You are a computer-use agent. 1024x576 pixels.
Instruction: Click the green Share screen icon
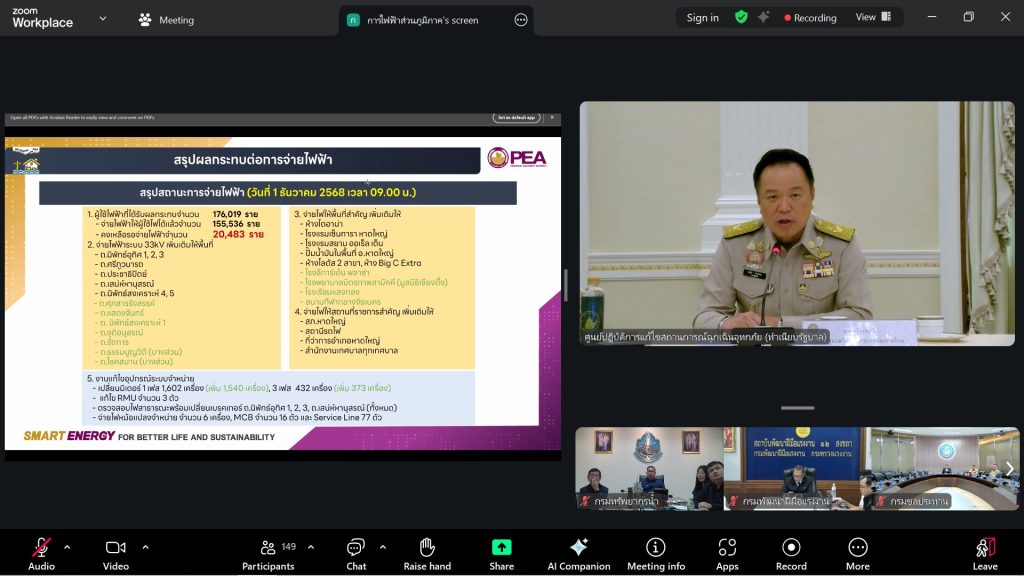[501, 547]
